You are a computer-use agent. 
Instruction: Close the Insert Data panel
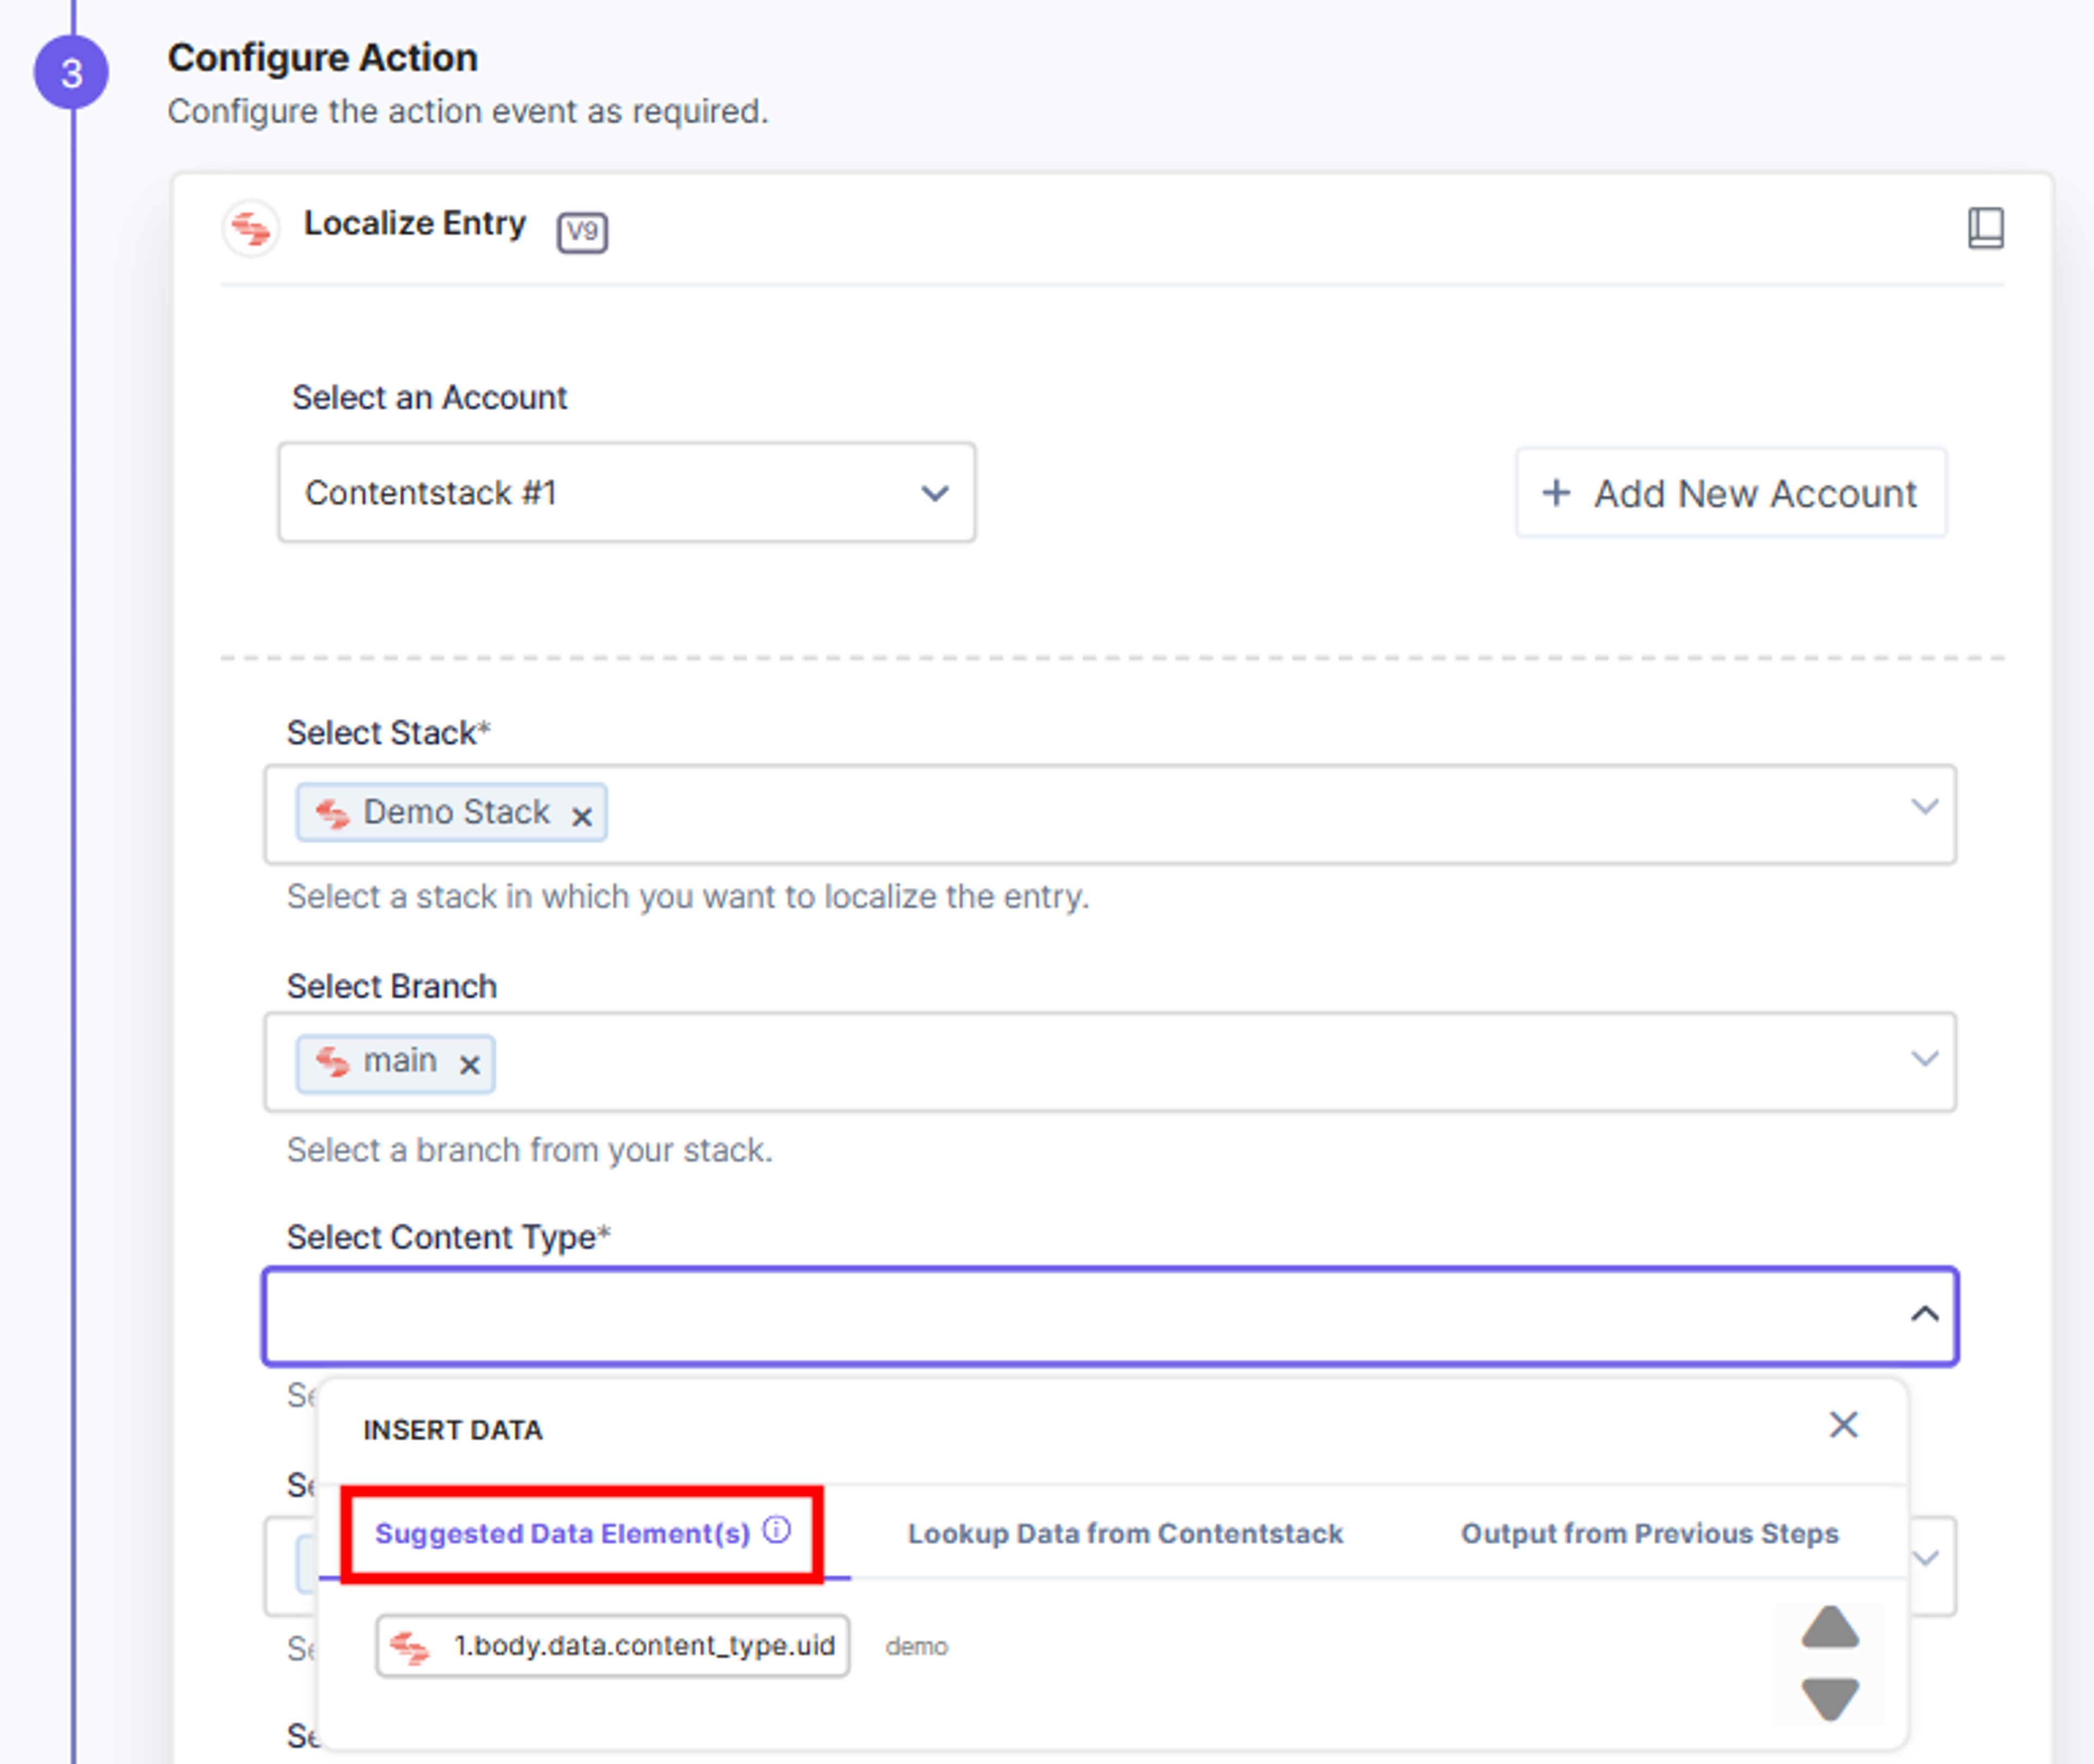click(1843, 1425)
